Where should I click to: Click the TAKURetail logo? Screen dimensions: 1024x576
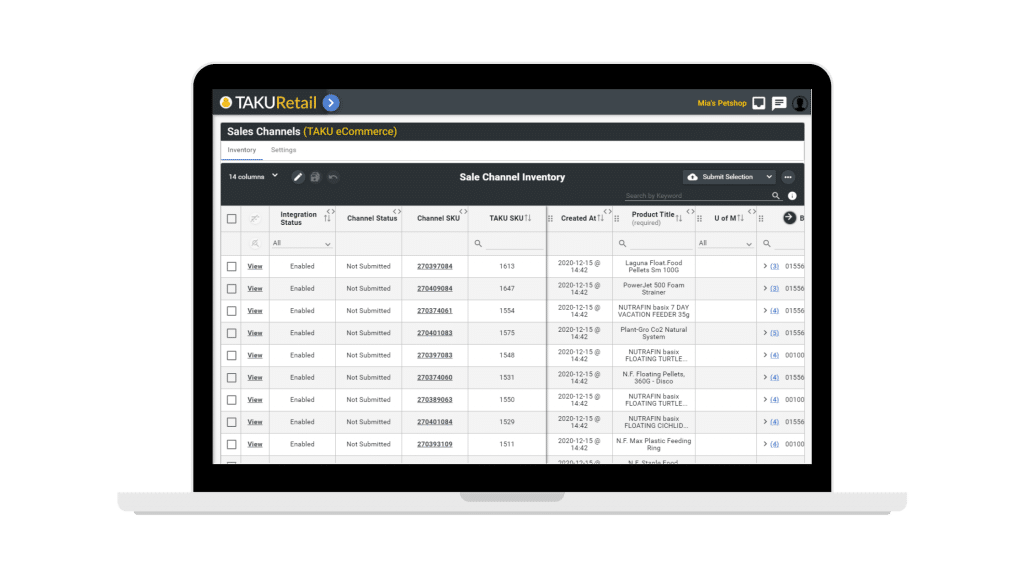click(268, 103)
